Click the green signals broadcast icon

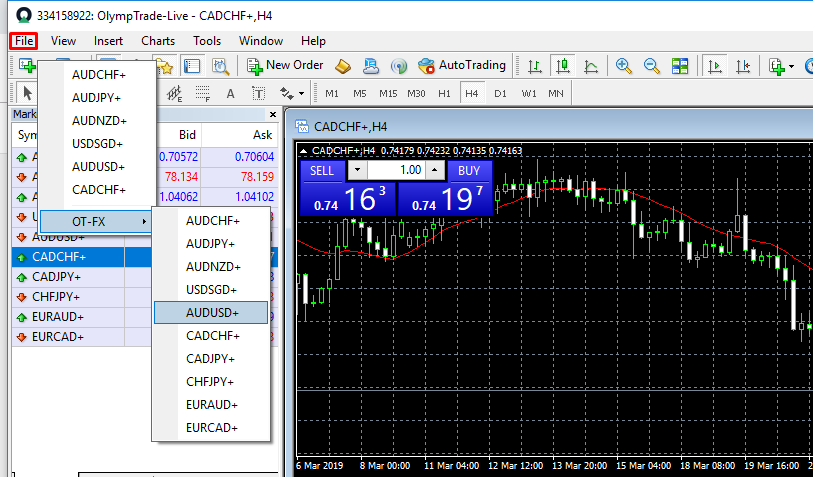pos(398,66)
